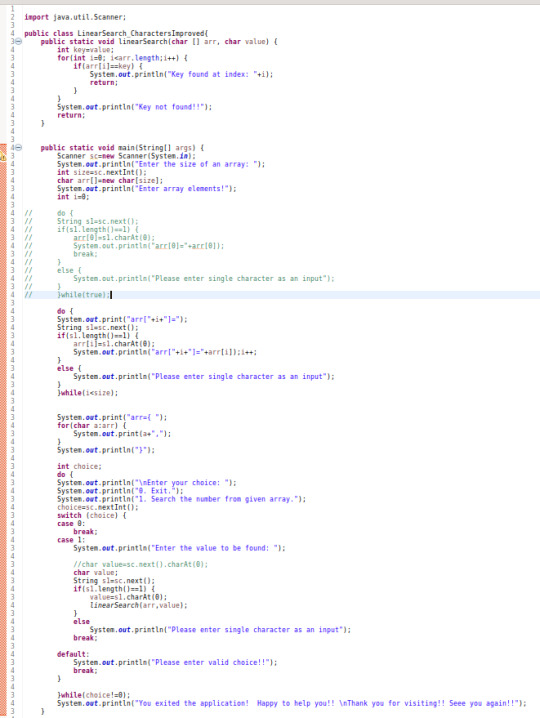540x718 pixels.
Task: Click the 'if(arr[i]==key)' line
Action: pyautogui.click(x=108, y=66)
